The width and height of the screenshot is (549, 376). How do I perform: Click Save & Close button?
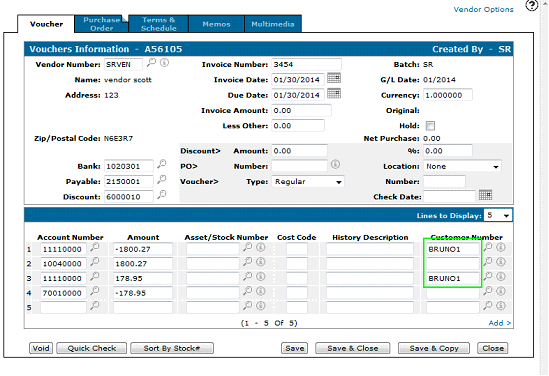(x=353, y=348)
